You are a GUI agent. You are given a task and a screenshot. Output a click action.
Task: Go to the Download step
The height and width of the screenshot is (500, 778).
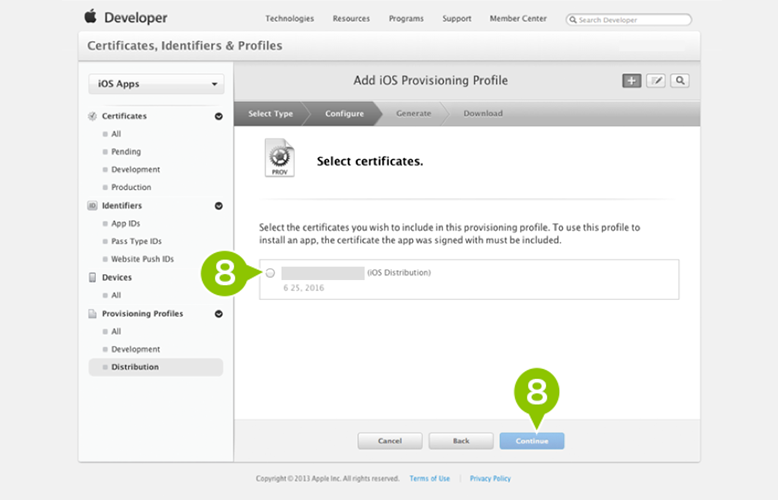(x=483, y=114)
